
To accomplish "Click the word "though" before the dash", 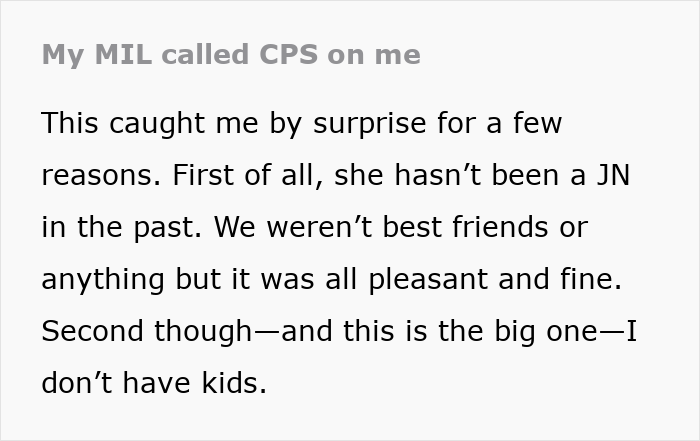I will (204, 332).
